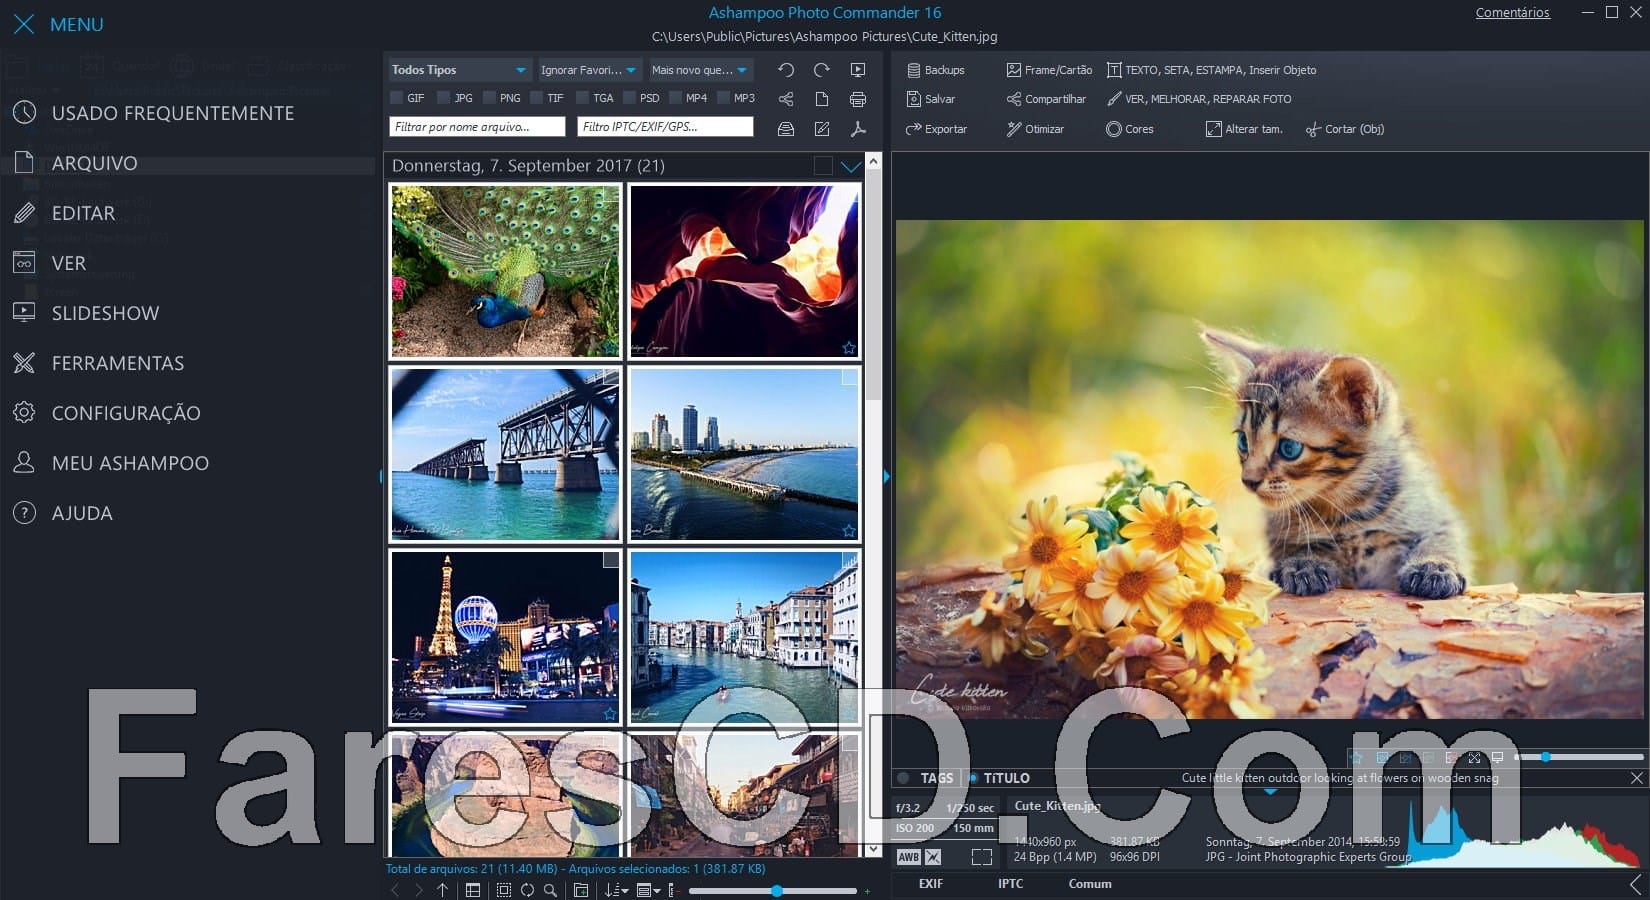
Task: Expand the info panel with left chevron
Action: tap(1636, 884)
